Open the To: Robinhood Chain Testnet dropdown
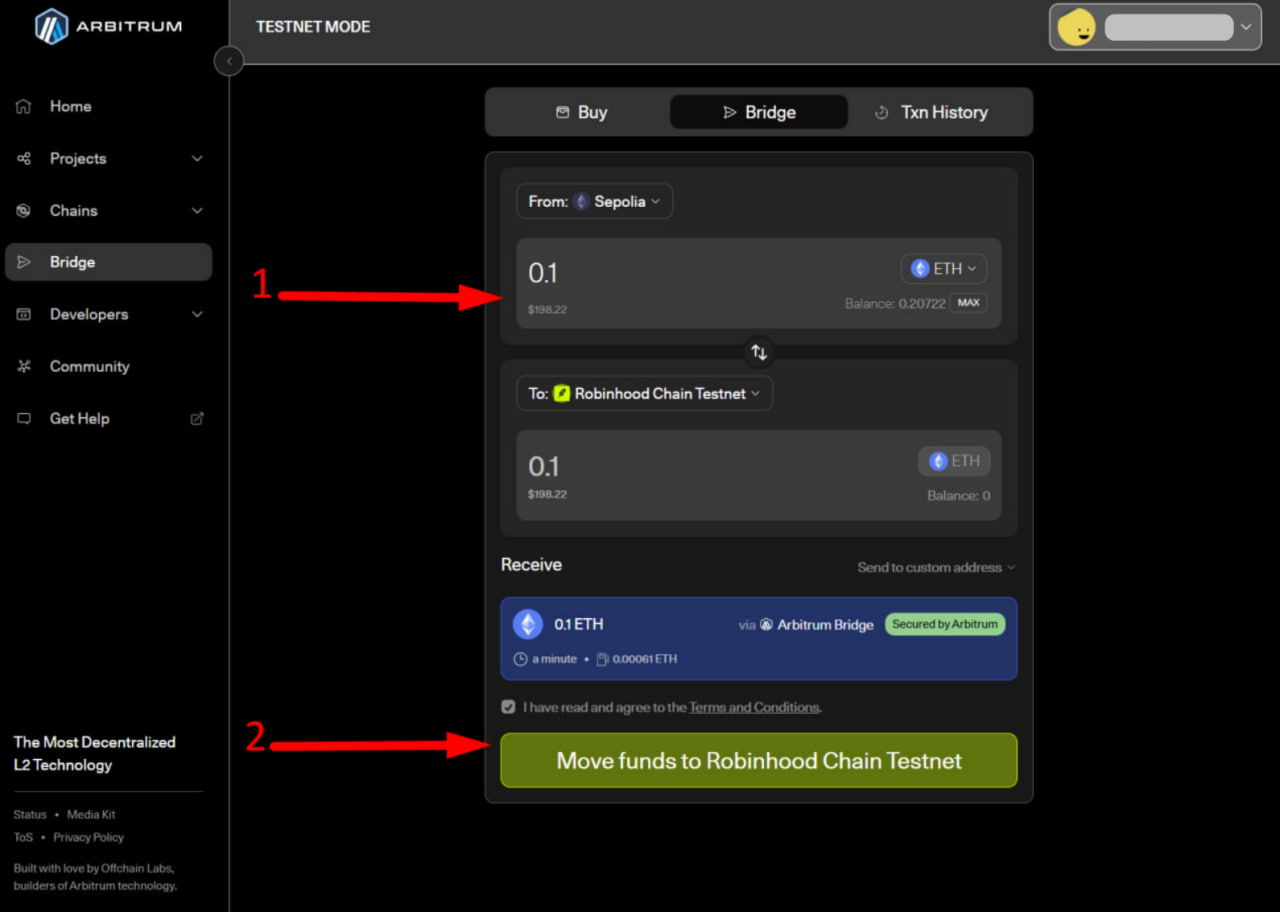This screenshot has width=1280, height=912. pos(644,393)
